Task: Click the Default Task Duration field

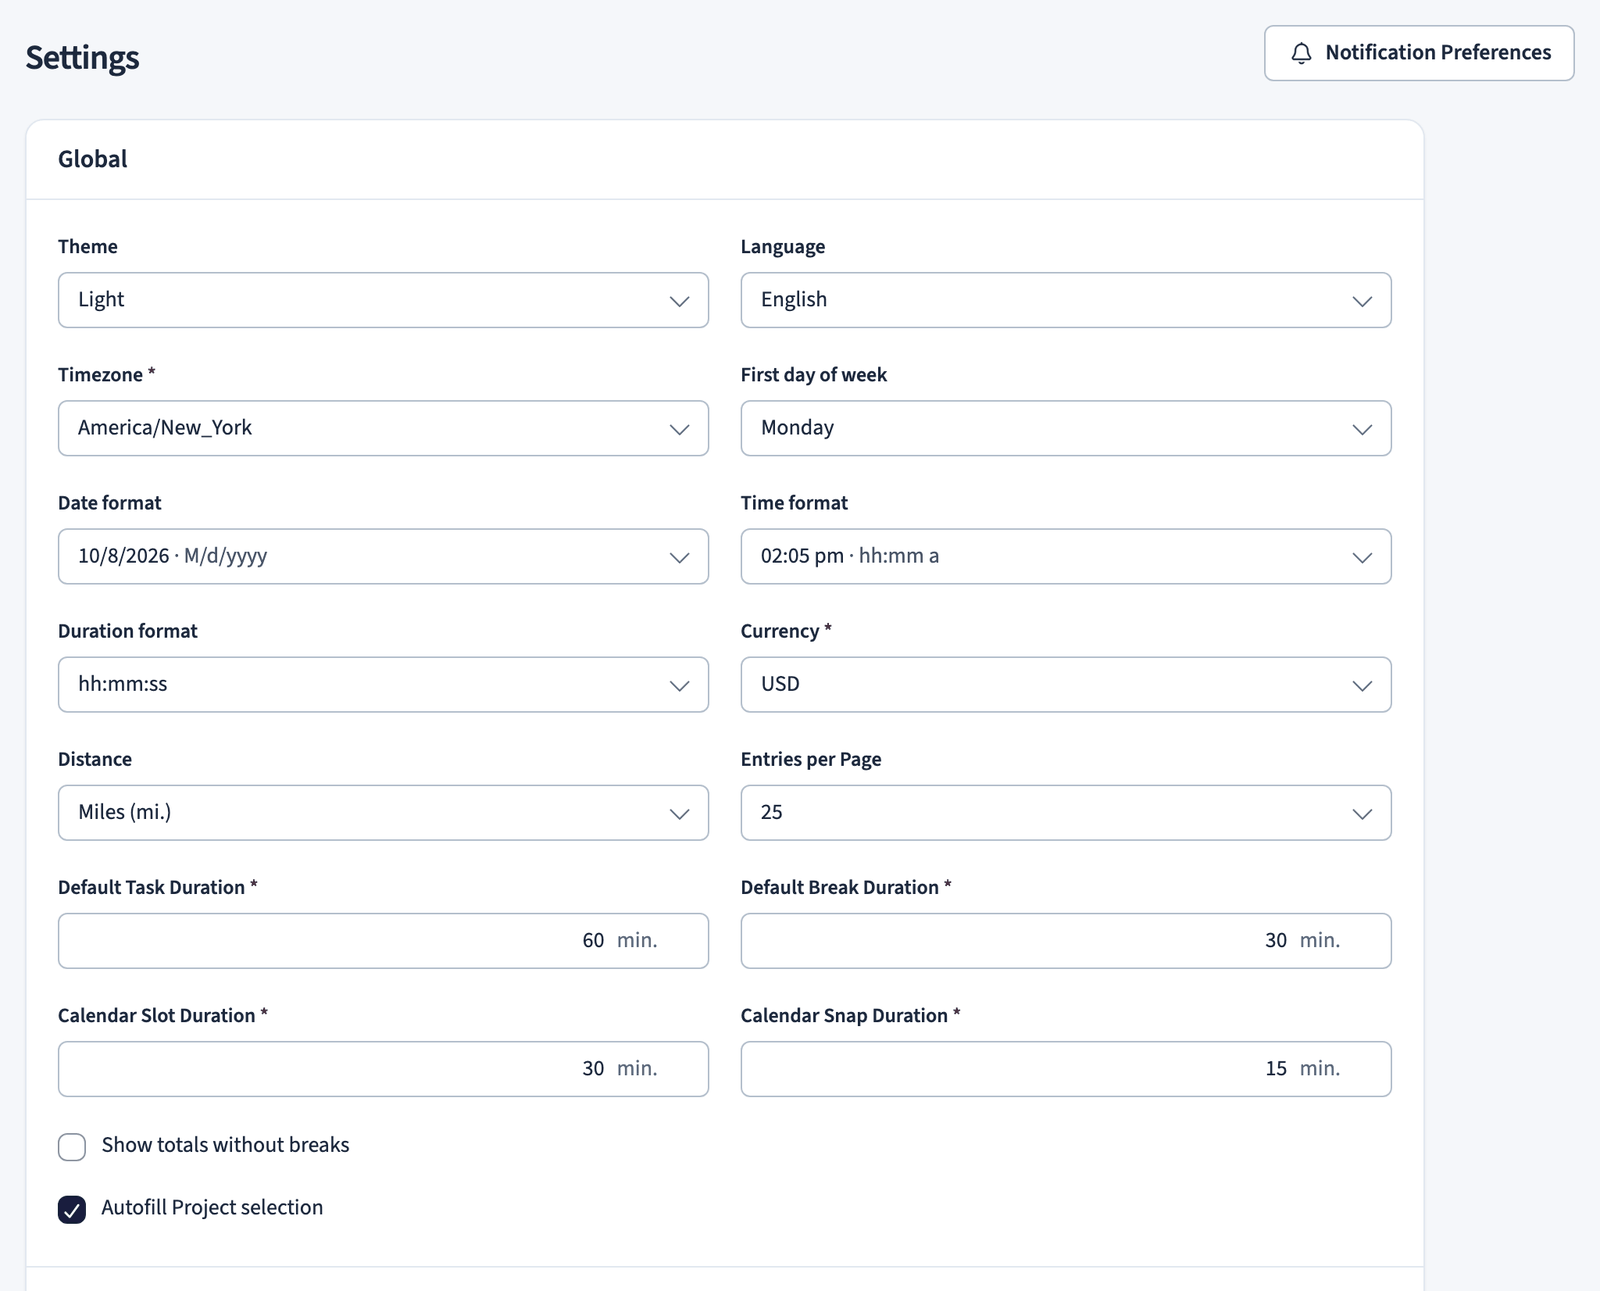Action: pos(383,940)
